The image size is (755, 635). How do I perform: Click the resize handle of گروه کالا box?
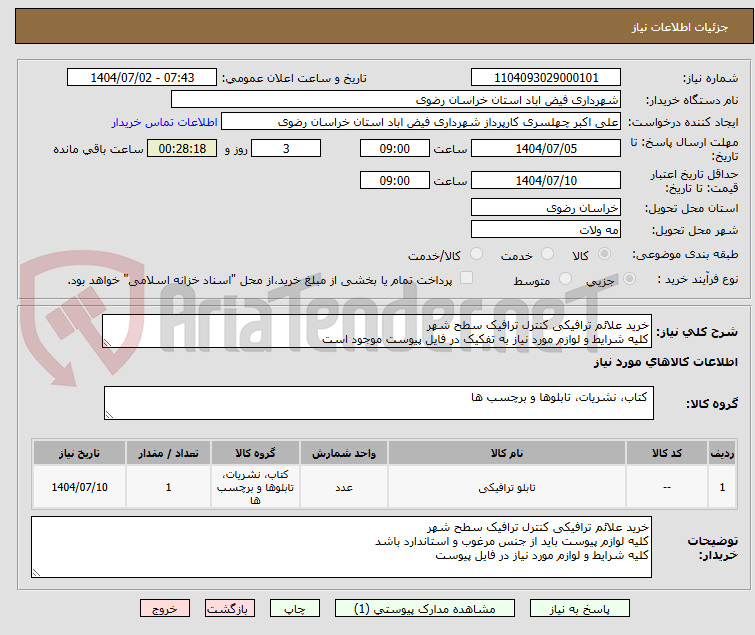[x=109, y=415]
